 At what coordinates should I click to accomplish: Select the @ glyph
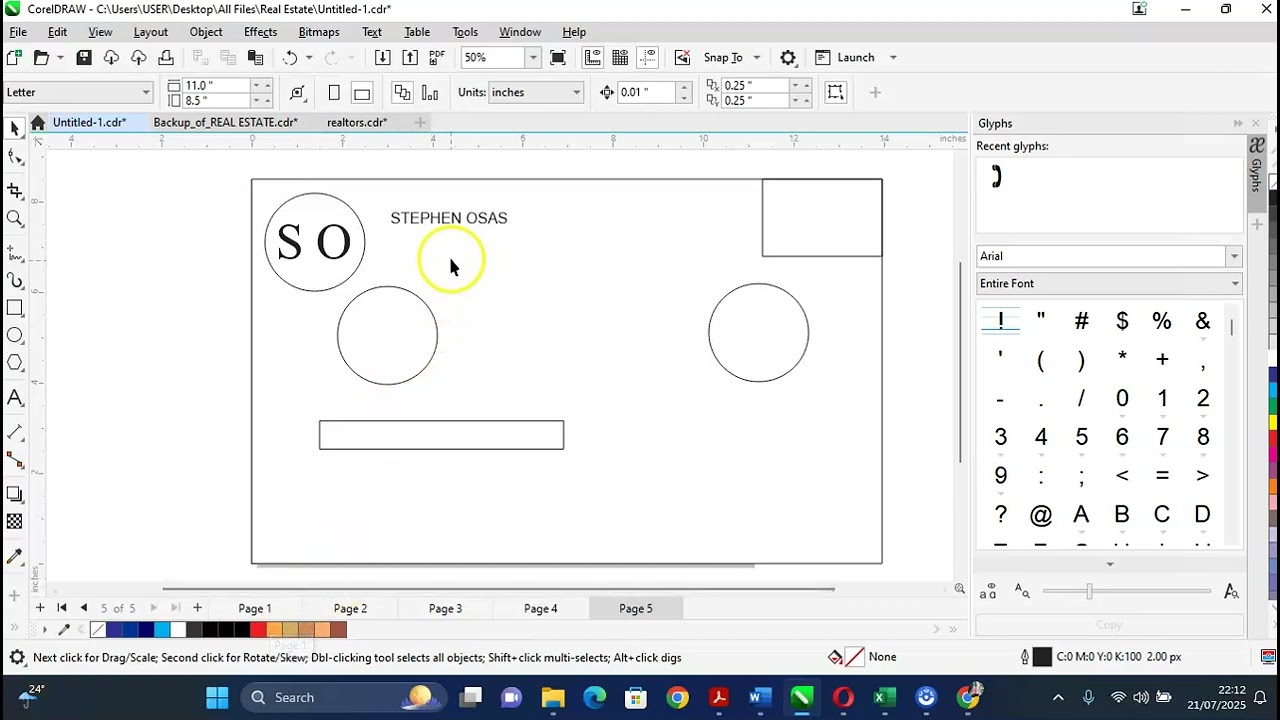click(1041, 515)
